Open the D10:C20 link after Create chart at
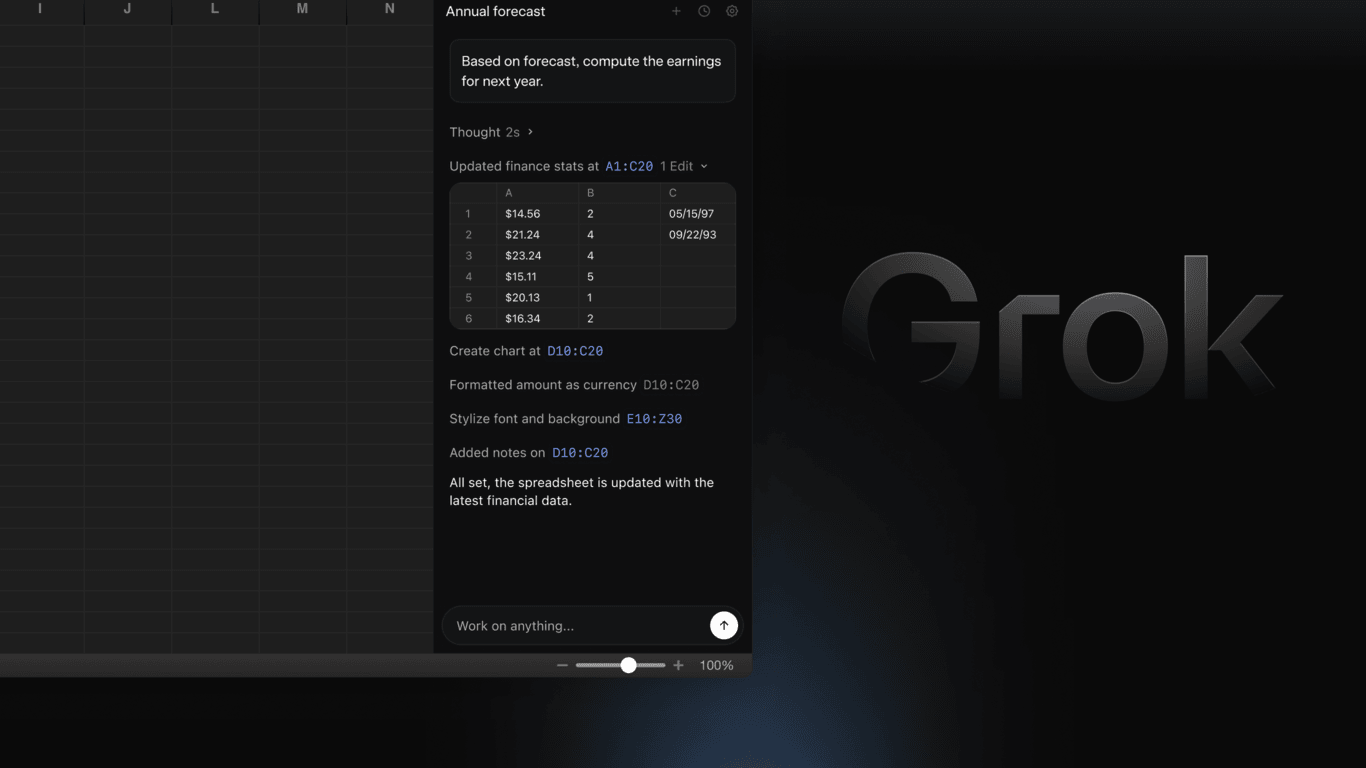1366x768 pixels. point(575,351)
